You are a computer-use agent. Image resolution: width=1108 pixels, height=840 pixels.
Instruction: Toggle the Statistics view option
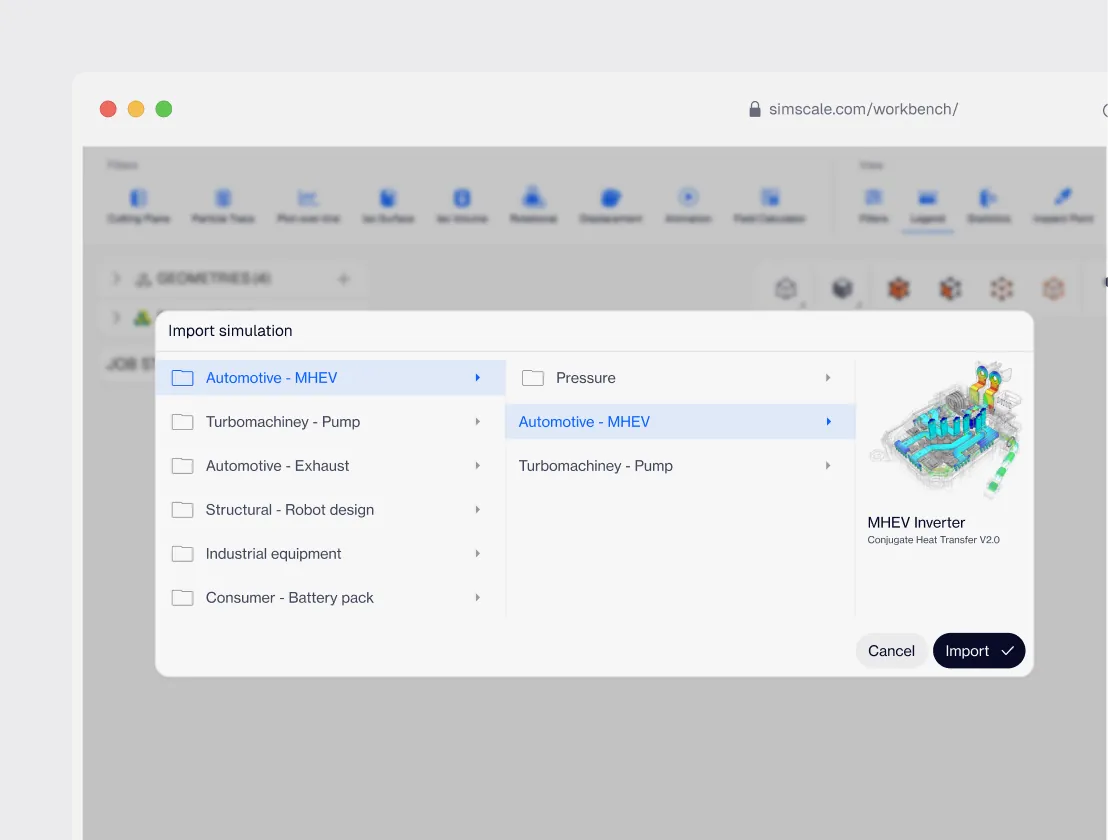pos(989,205)
